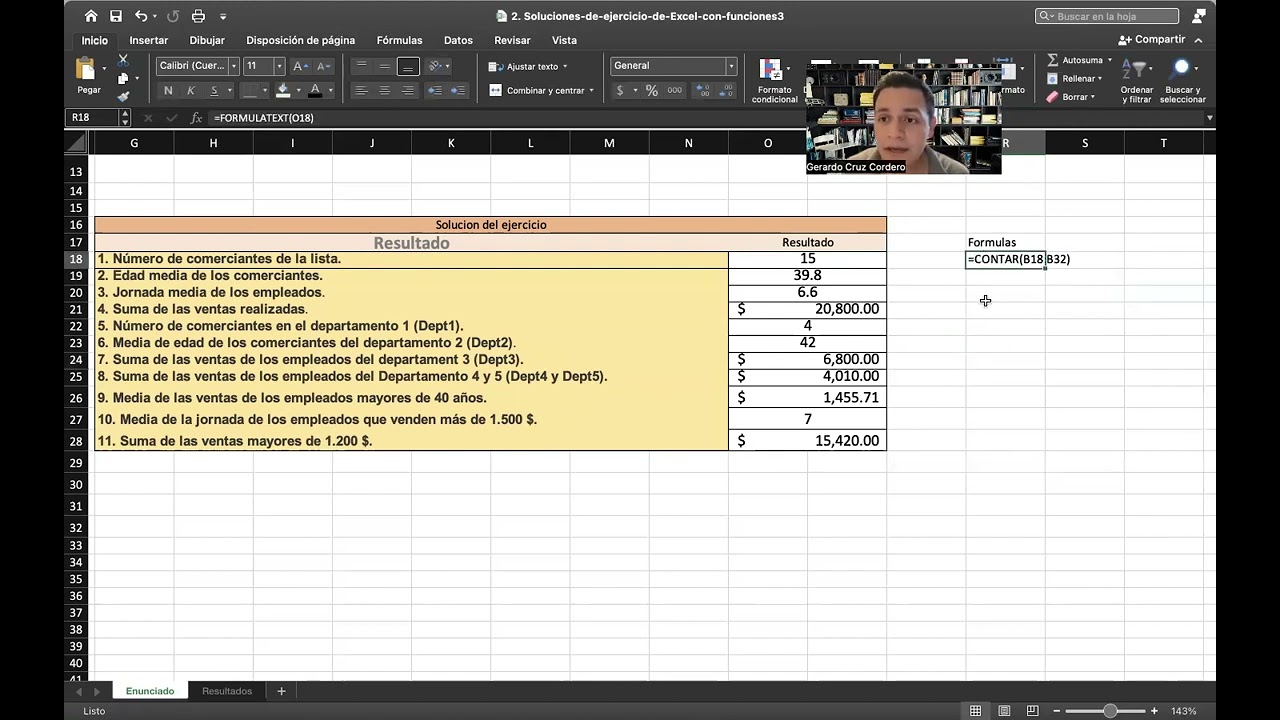The height and width of the screenshot is (720, 1280).
Task: Center text horizontally
Action: [385, 90]
